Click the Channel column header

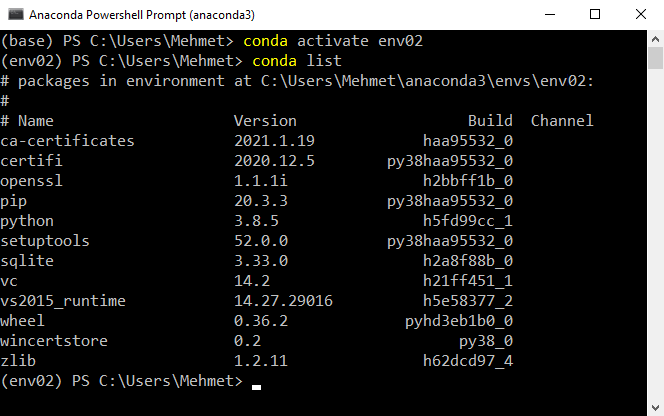tap(562, 121)
